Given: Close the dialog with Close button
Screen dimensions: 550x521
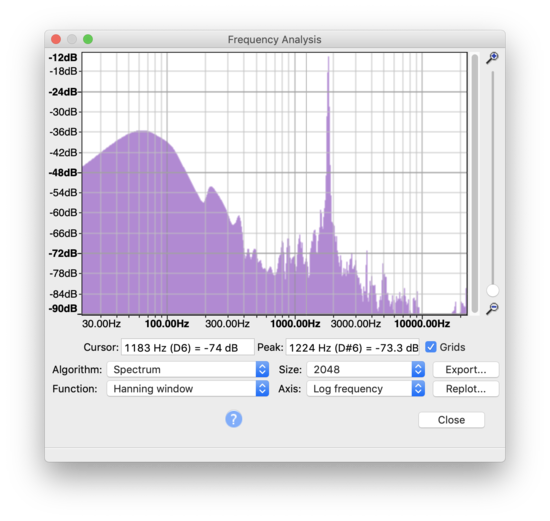Looking at the screenshot, I should point(451,420).
